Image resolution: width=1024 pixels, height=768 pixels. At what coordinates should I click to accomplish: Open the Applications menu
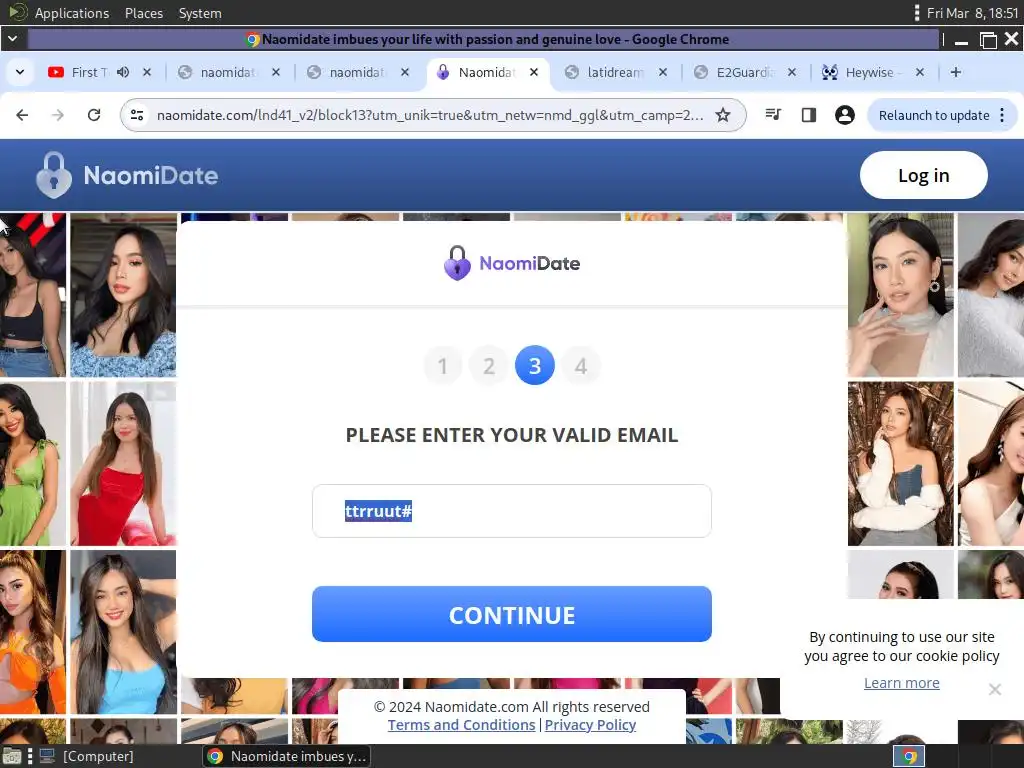tap(72, 13)
